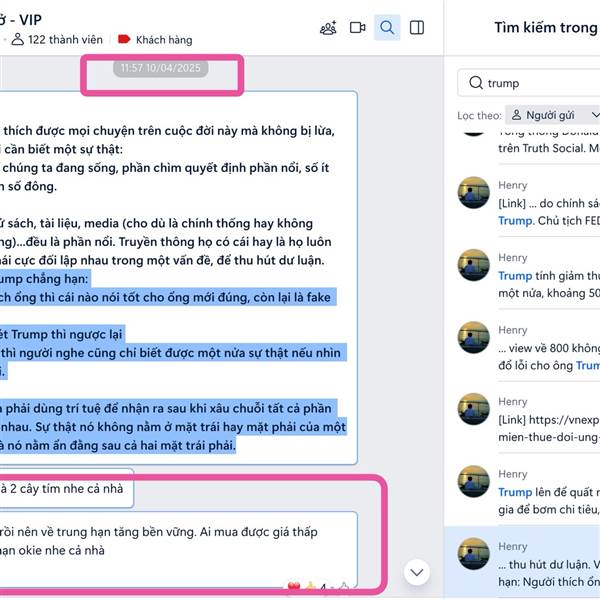Click the red Khách hàng tag label
600x600 pixels.
pos(155,39)
